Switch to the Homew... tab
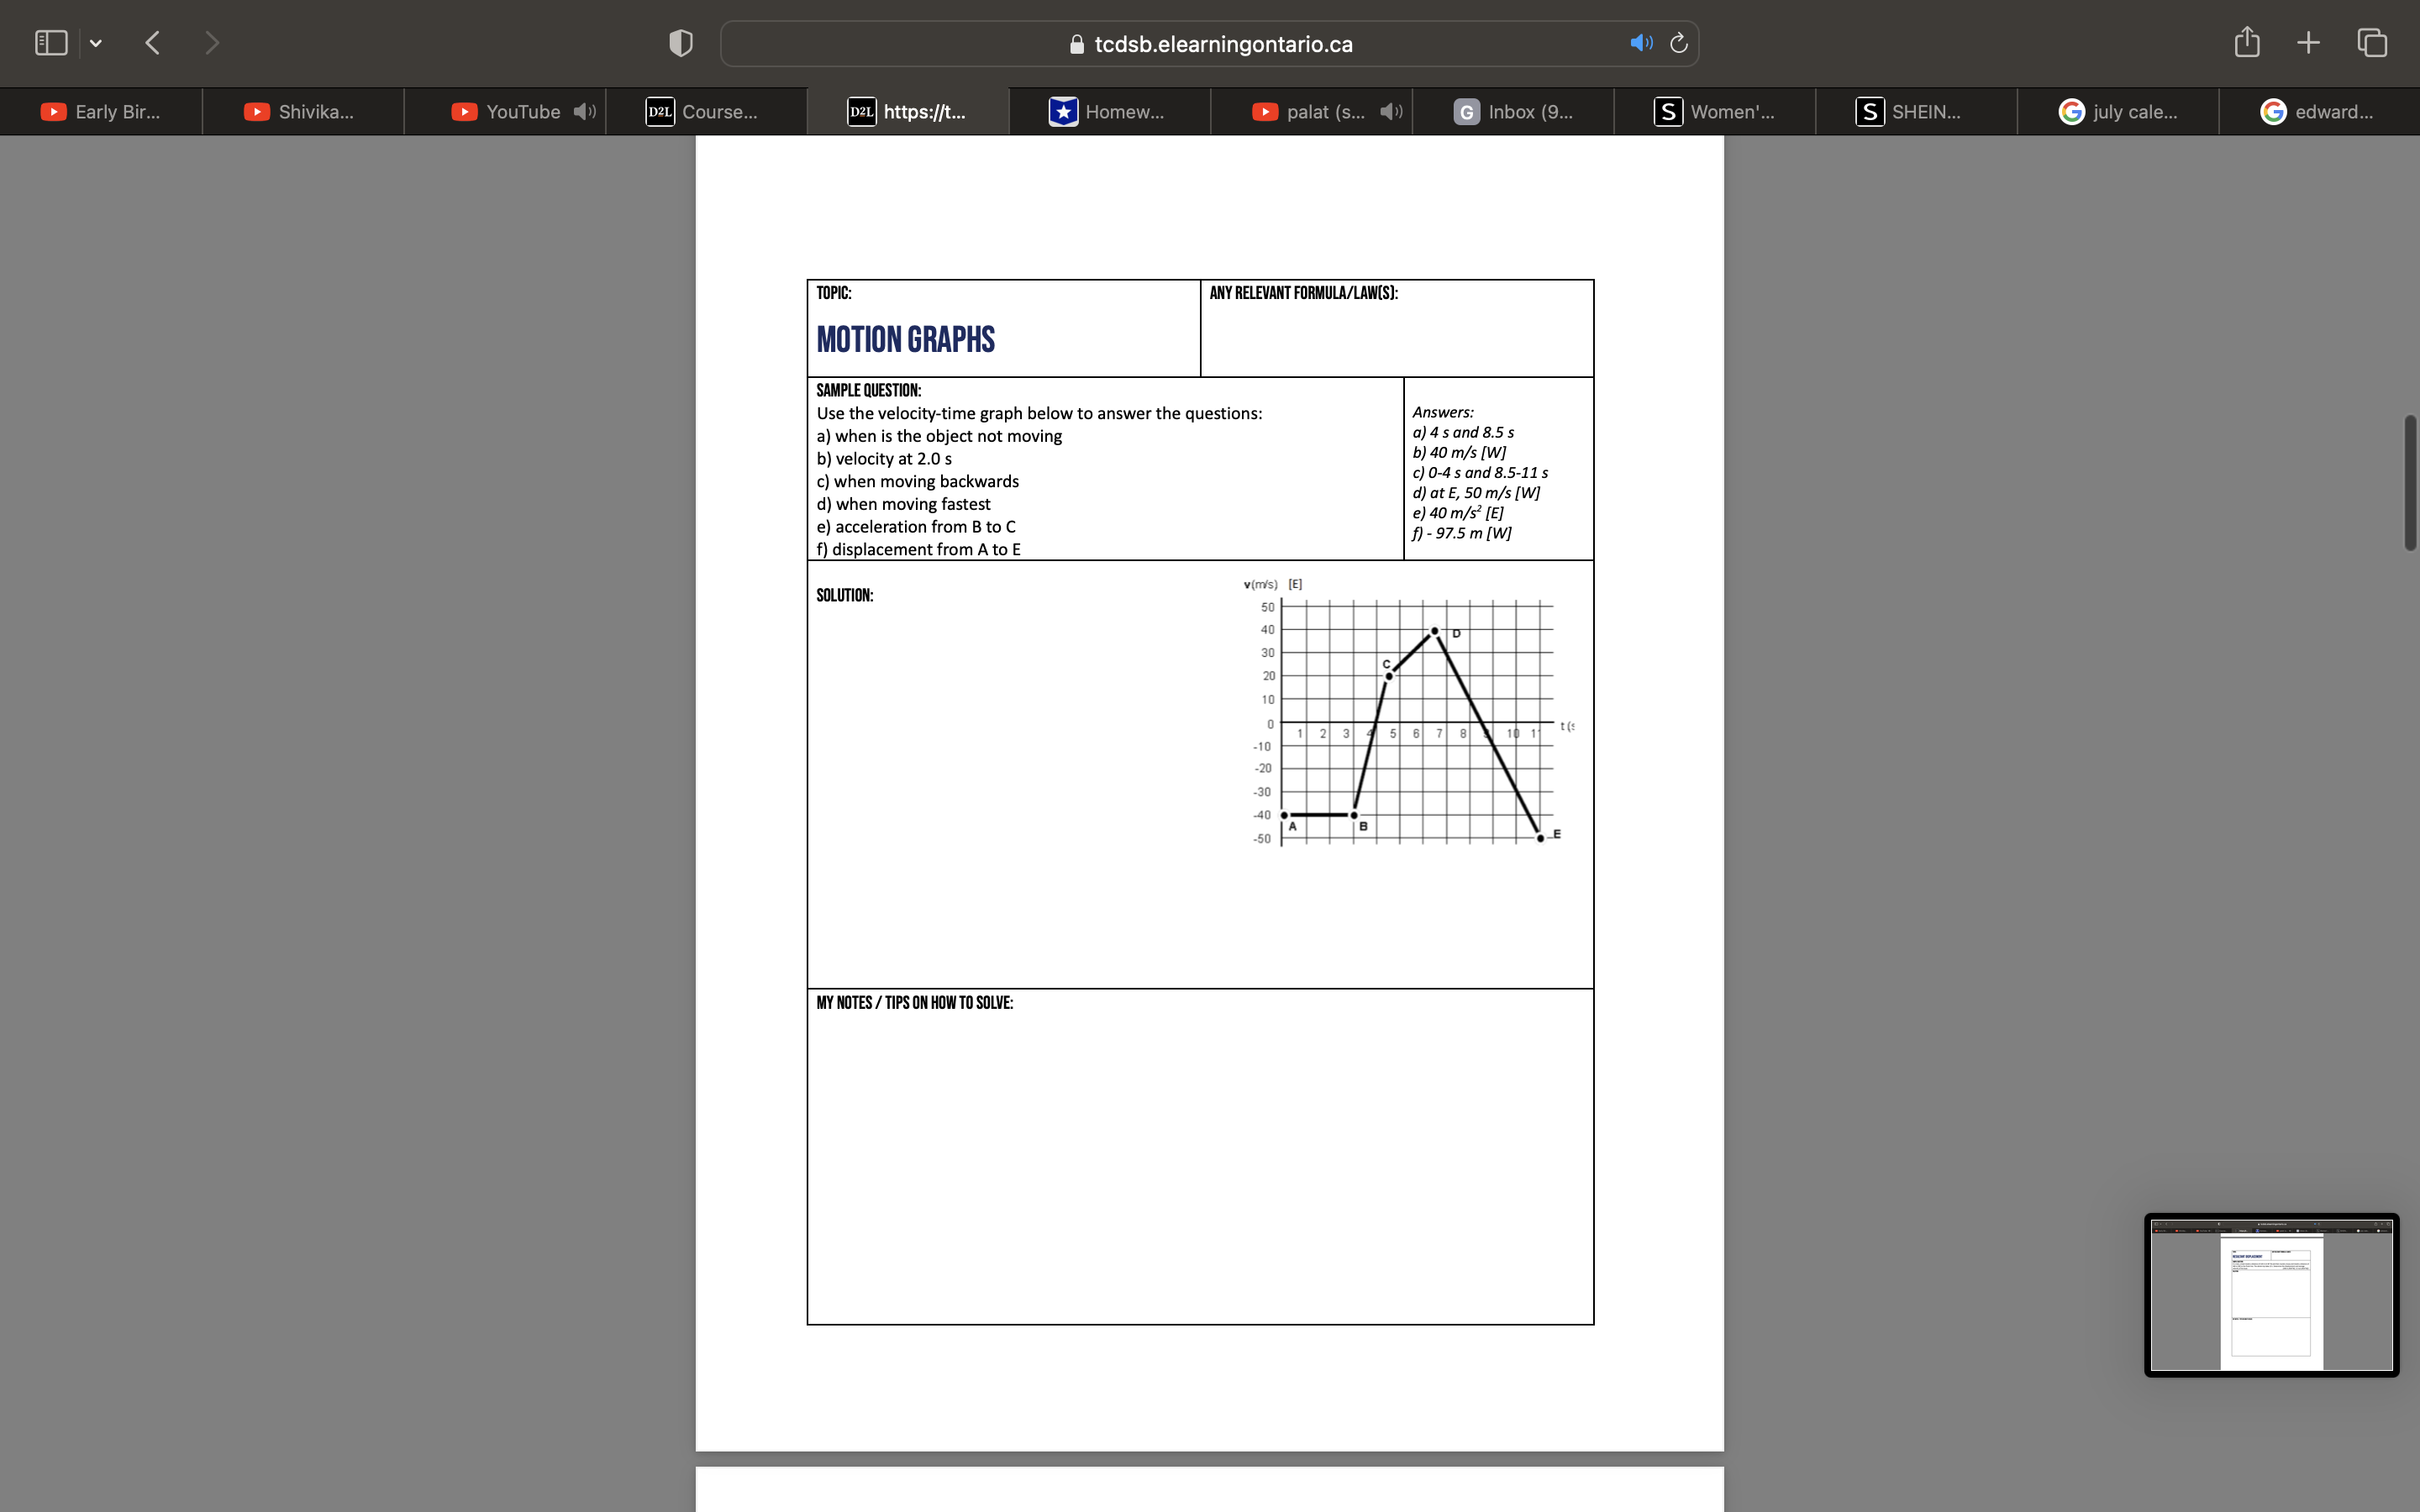The width and height of the screenshot is (2420, 1512). [1109, 111]
